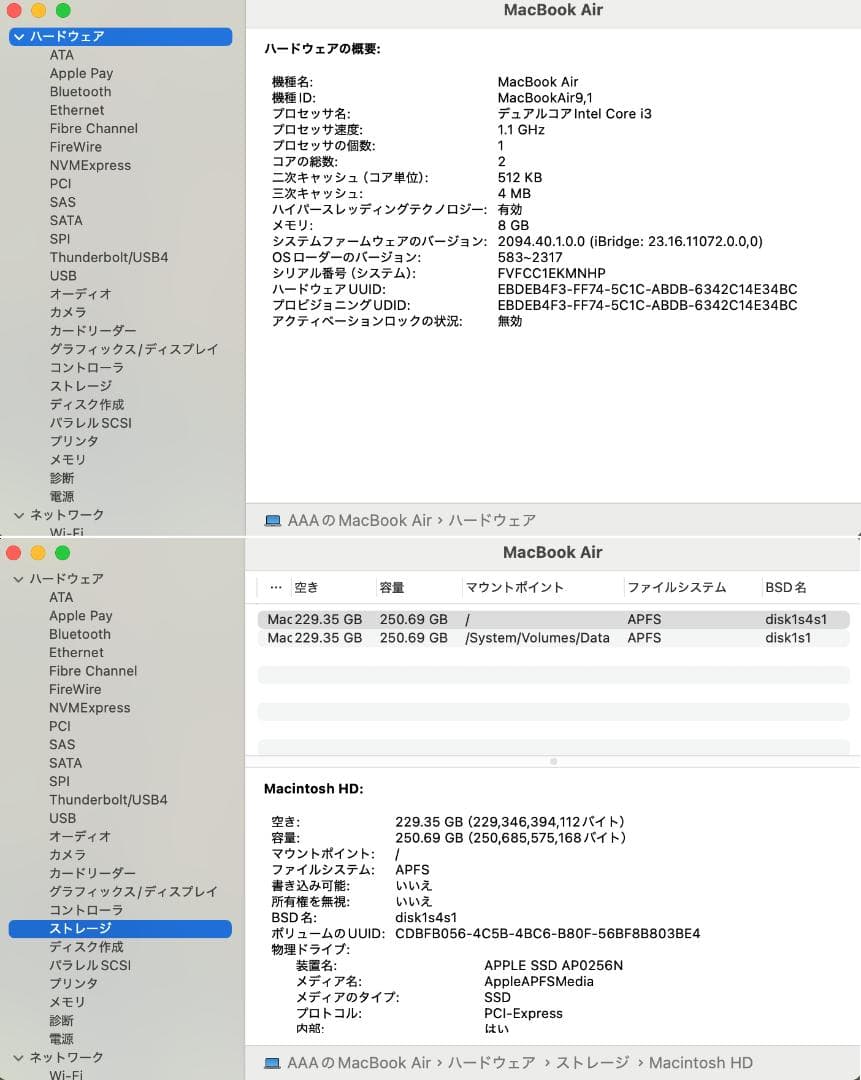Collapse the ハードウェア section in the top sidebar
The image size is (861, 1080).
pyautogui.click(x=18, y=36)
